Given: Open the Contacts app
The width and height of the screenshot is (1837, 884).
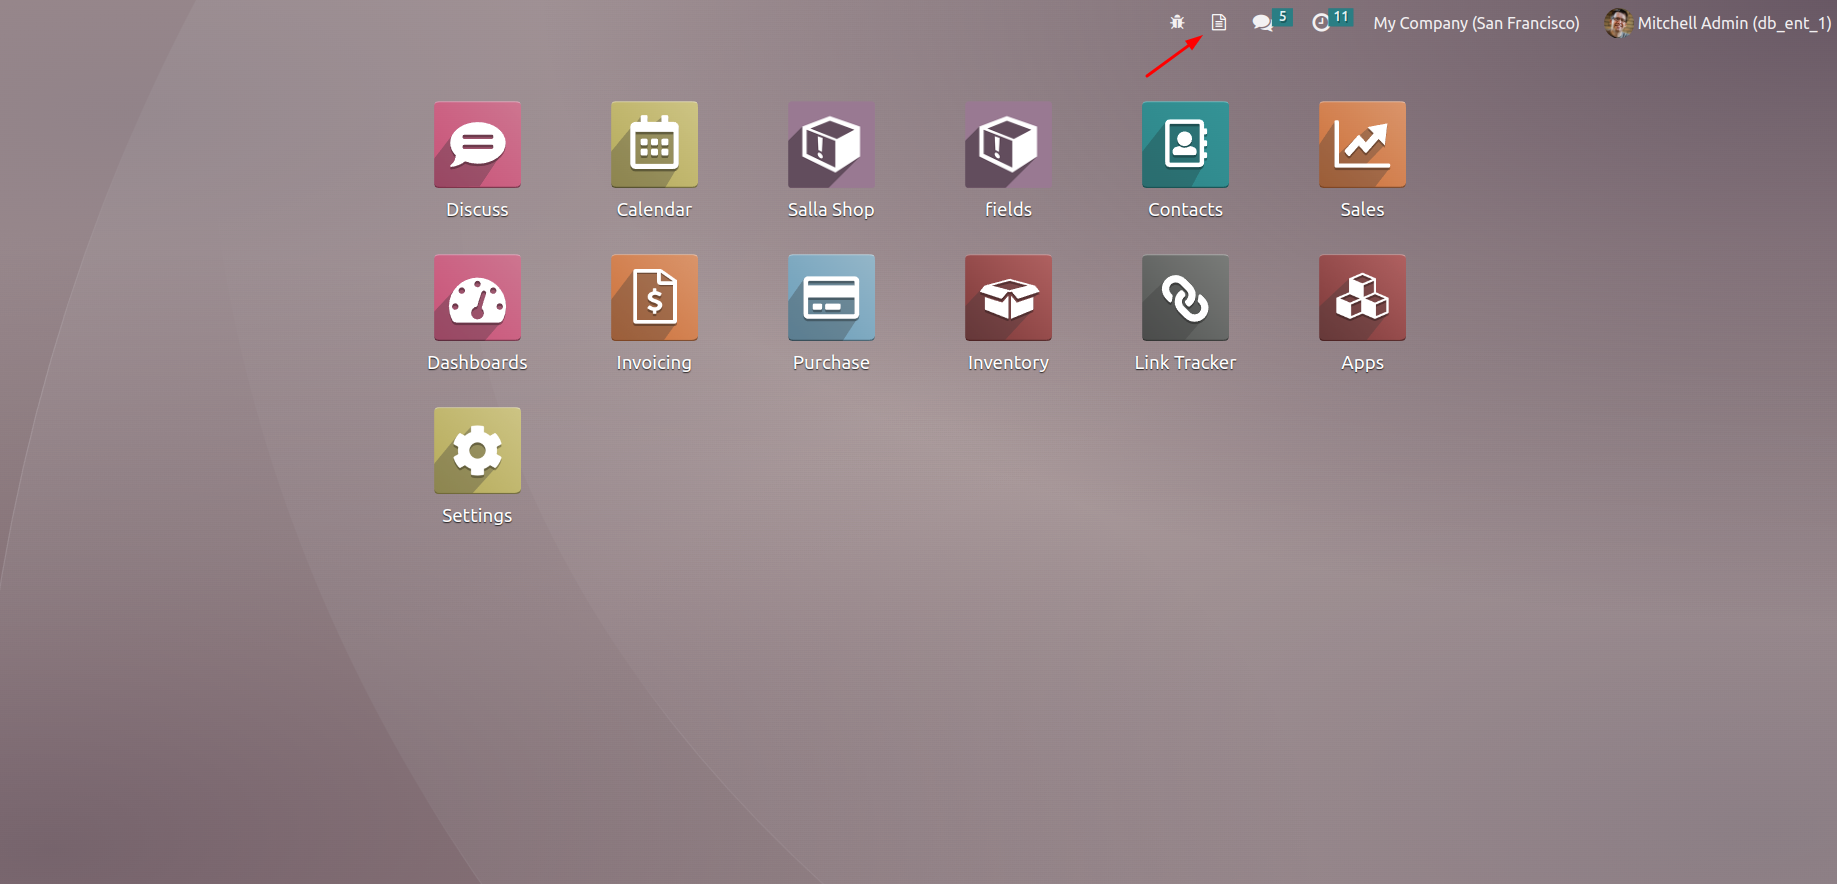Looking at the screenshot, I should tap(1185, 145).
